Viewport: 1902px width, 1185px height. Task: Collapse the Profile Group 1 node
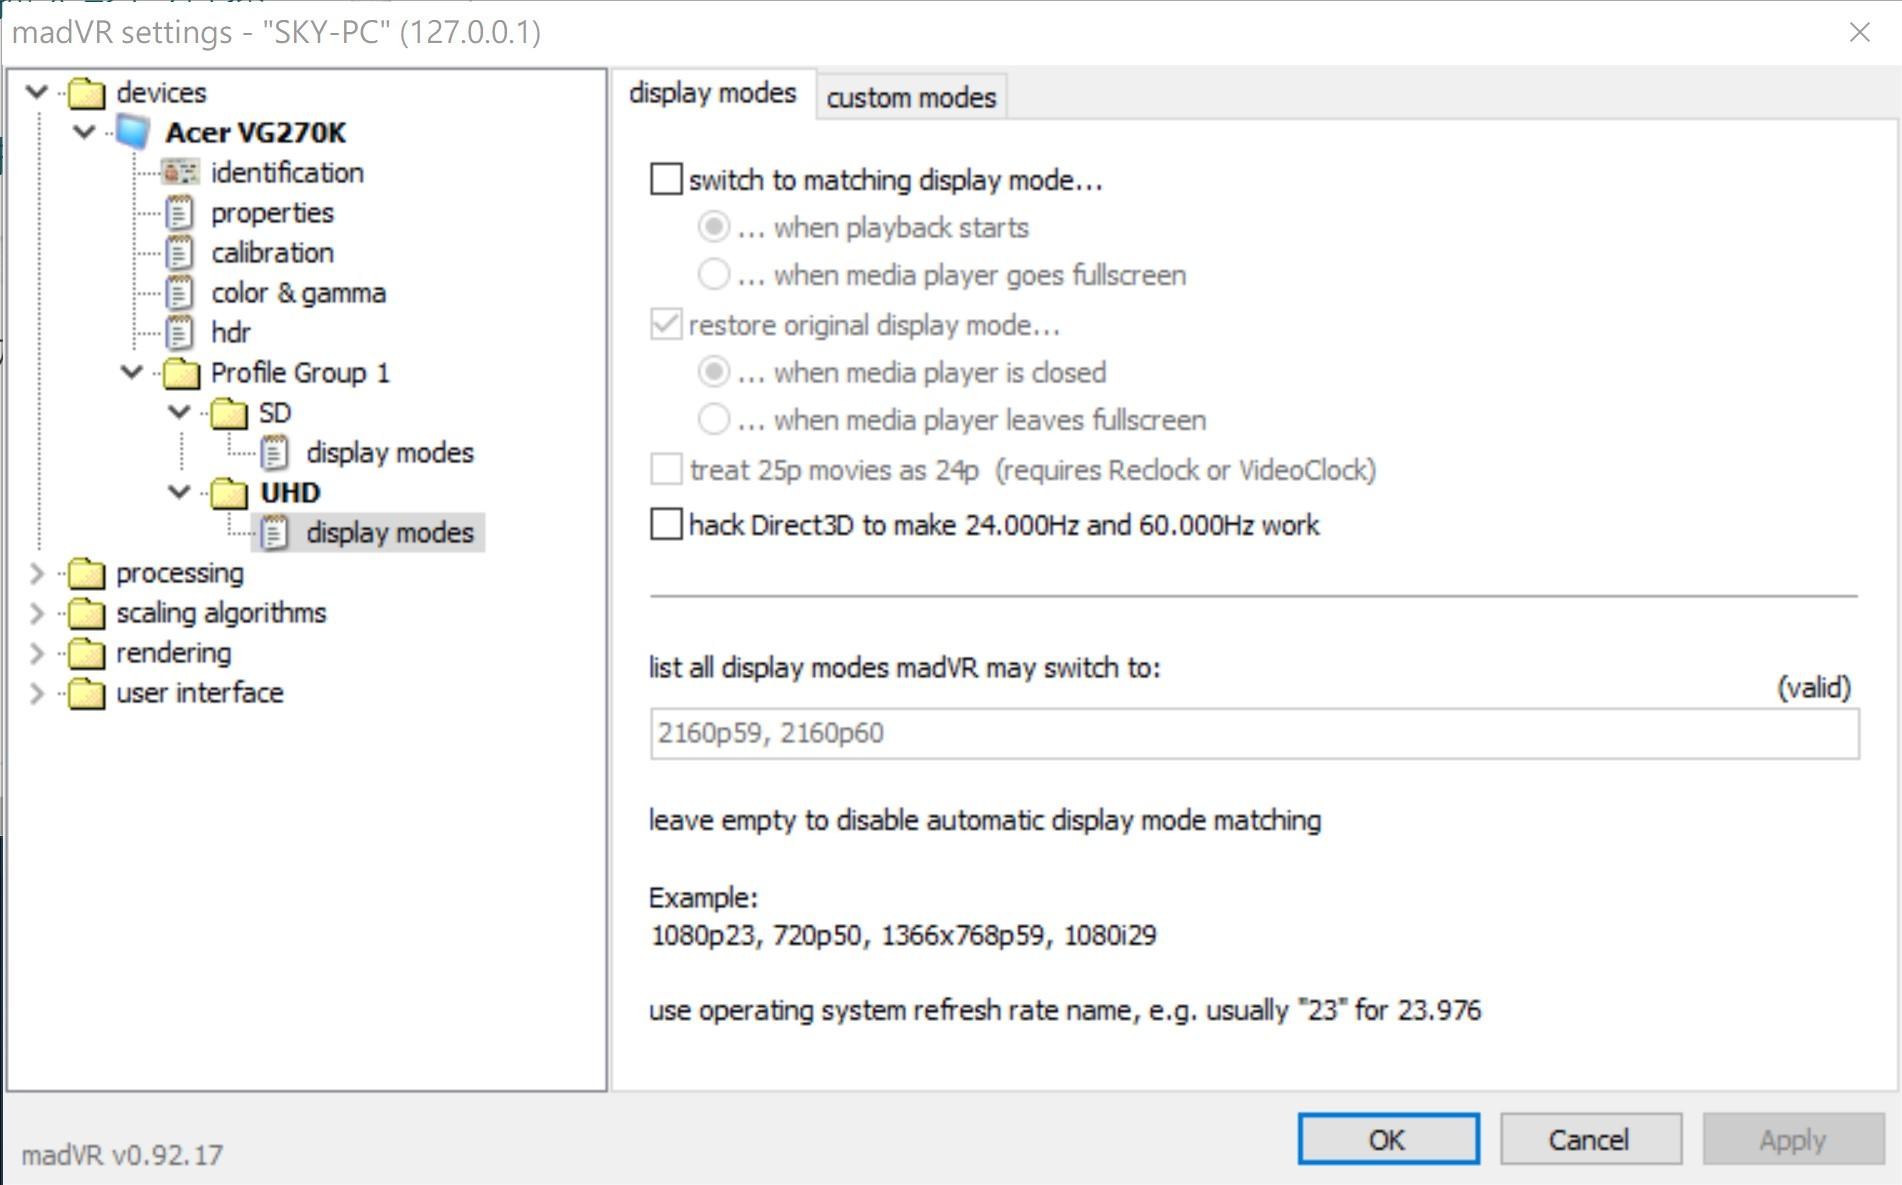coord(132,373)
